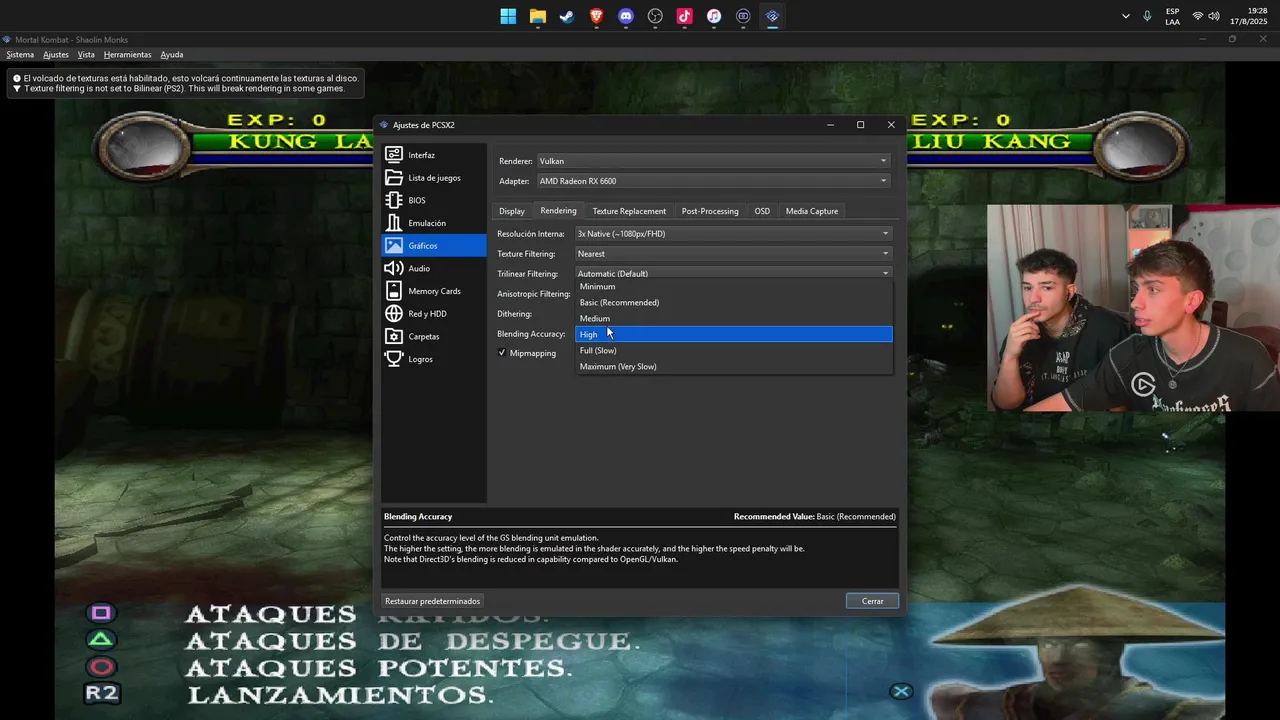Open Lista de juegos settings
Image resolution: width=1280 pixels, height=720 pixels.
(x=434, y=178)
